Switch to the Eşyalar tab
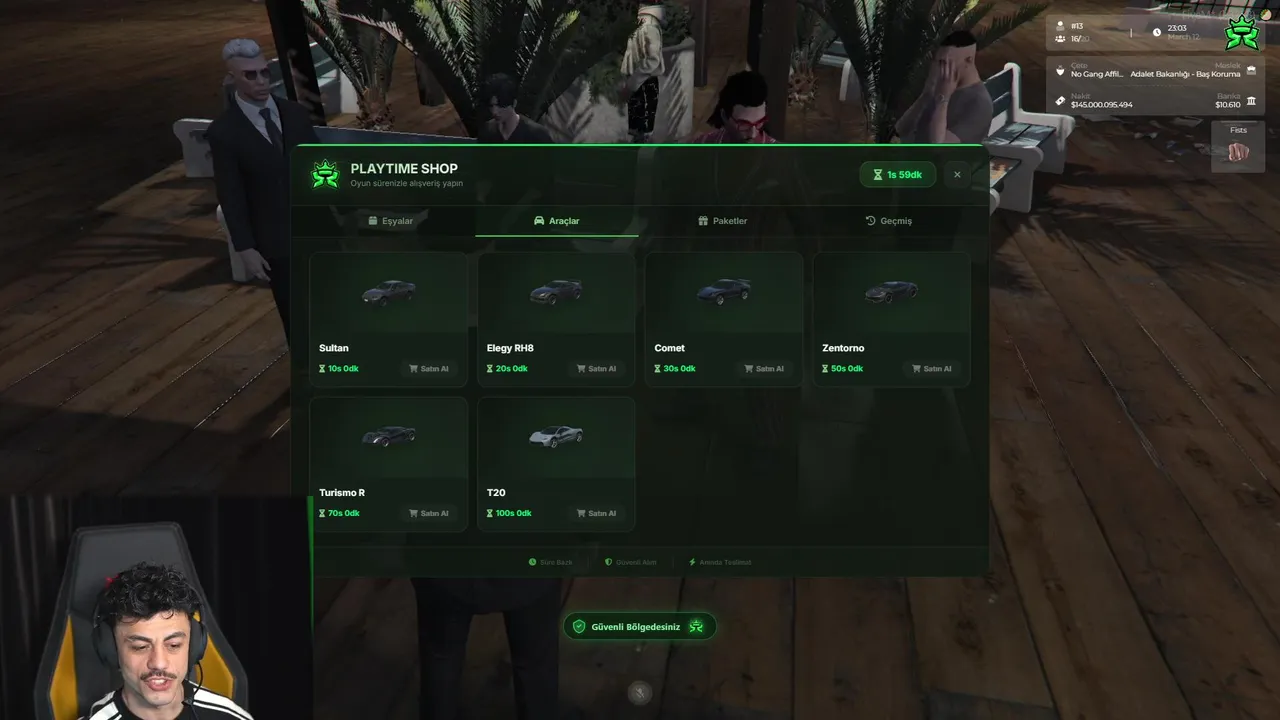 [390, 221]
